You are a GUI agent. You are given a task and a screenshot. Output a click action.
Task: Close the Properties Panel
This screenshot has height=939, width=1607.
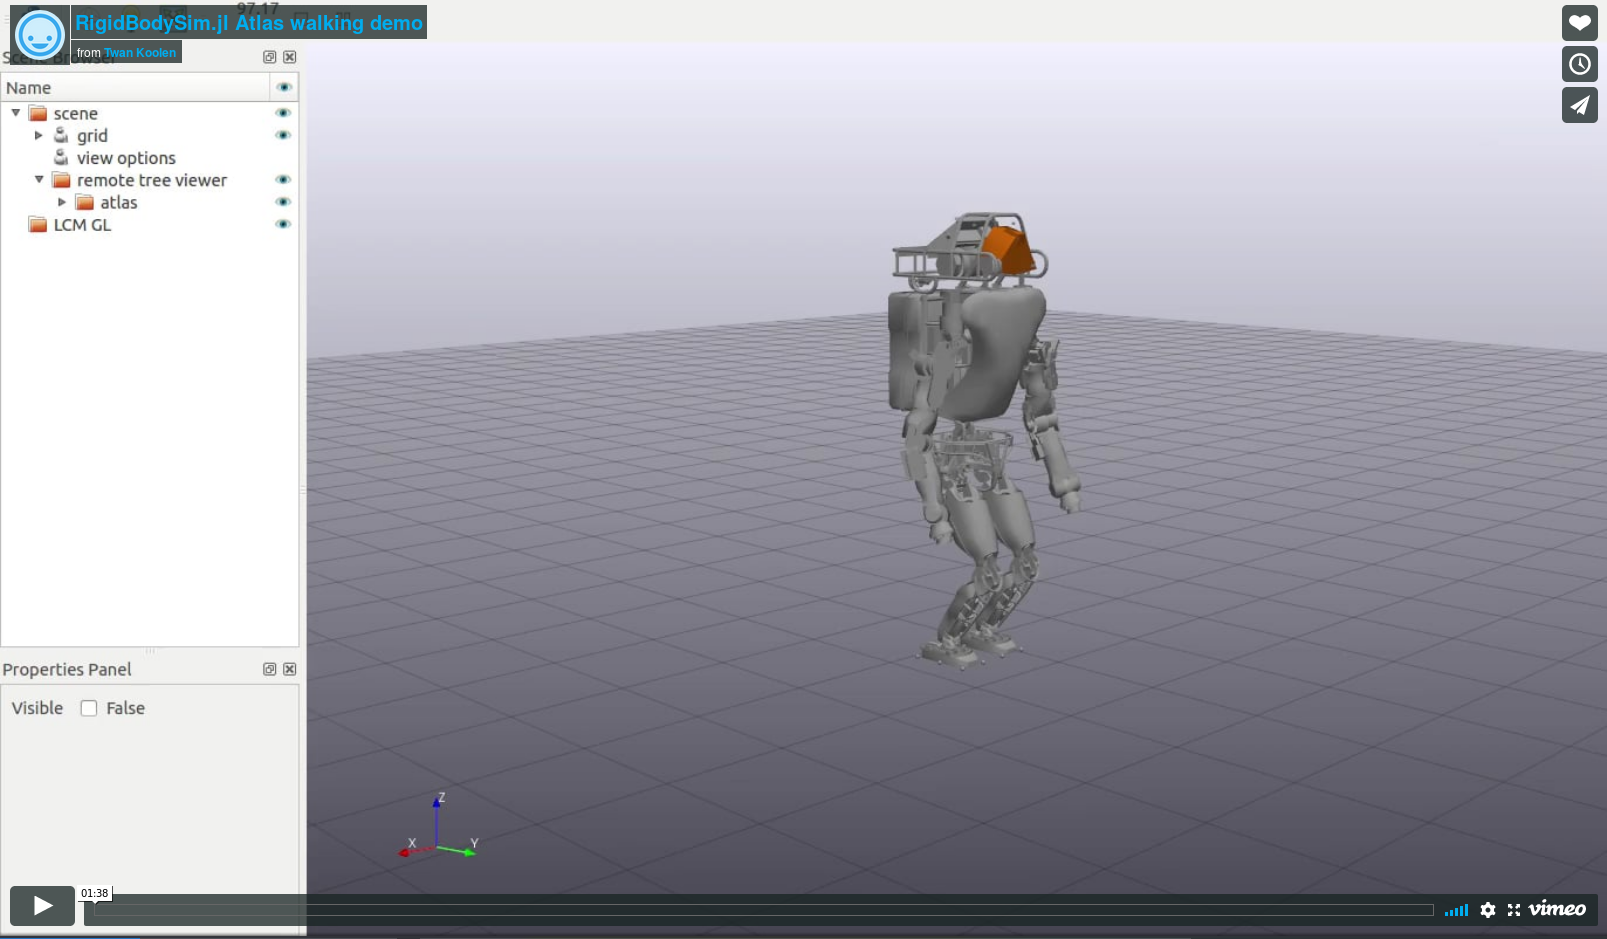coord(290,669)
